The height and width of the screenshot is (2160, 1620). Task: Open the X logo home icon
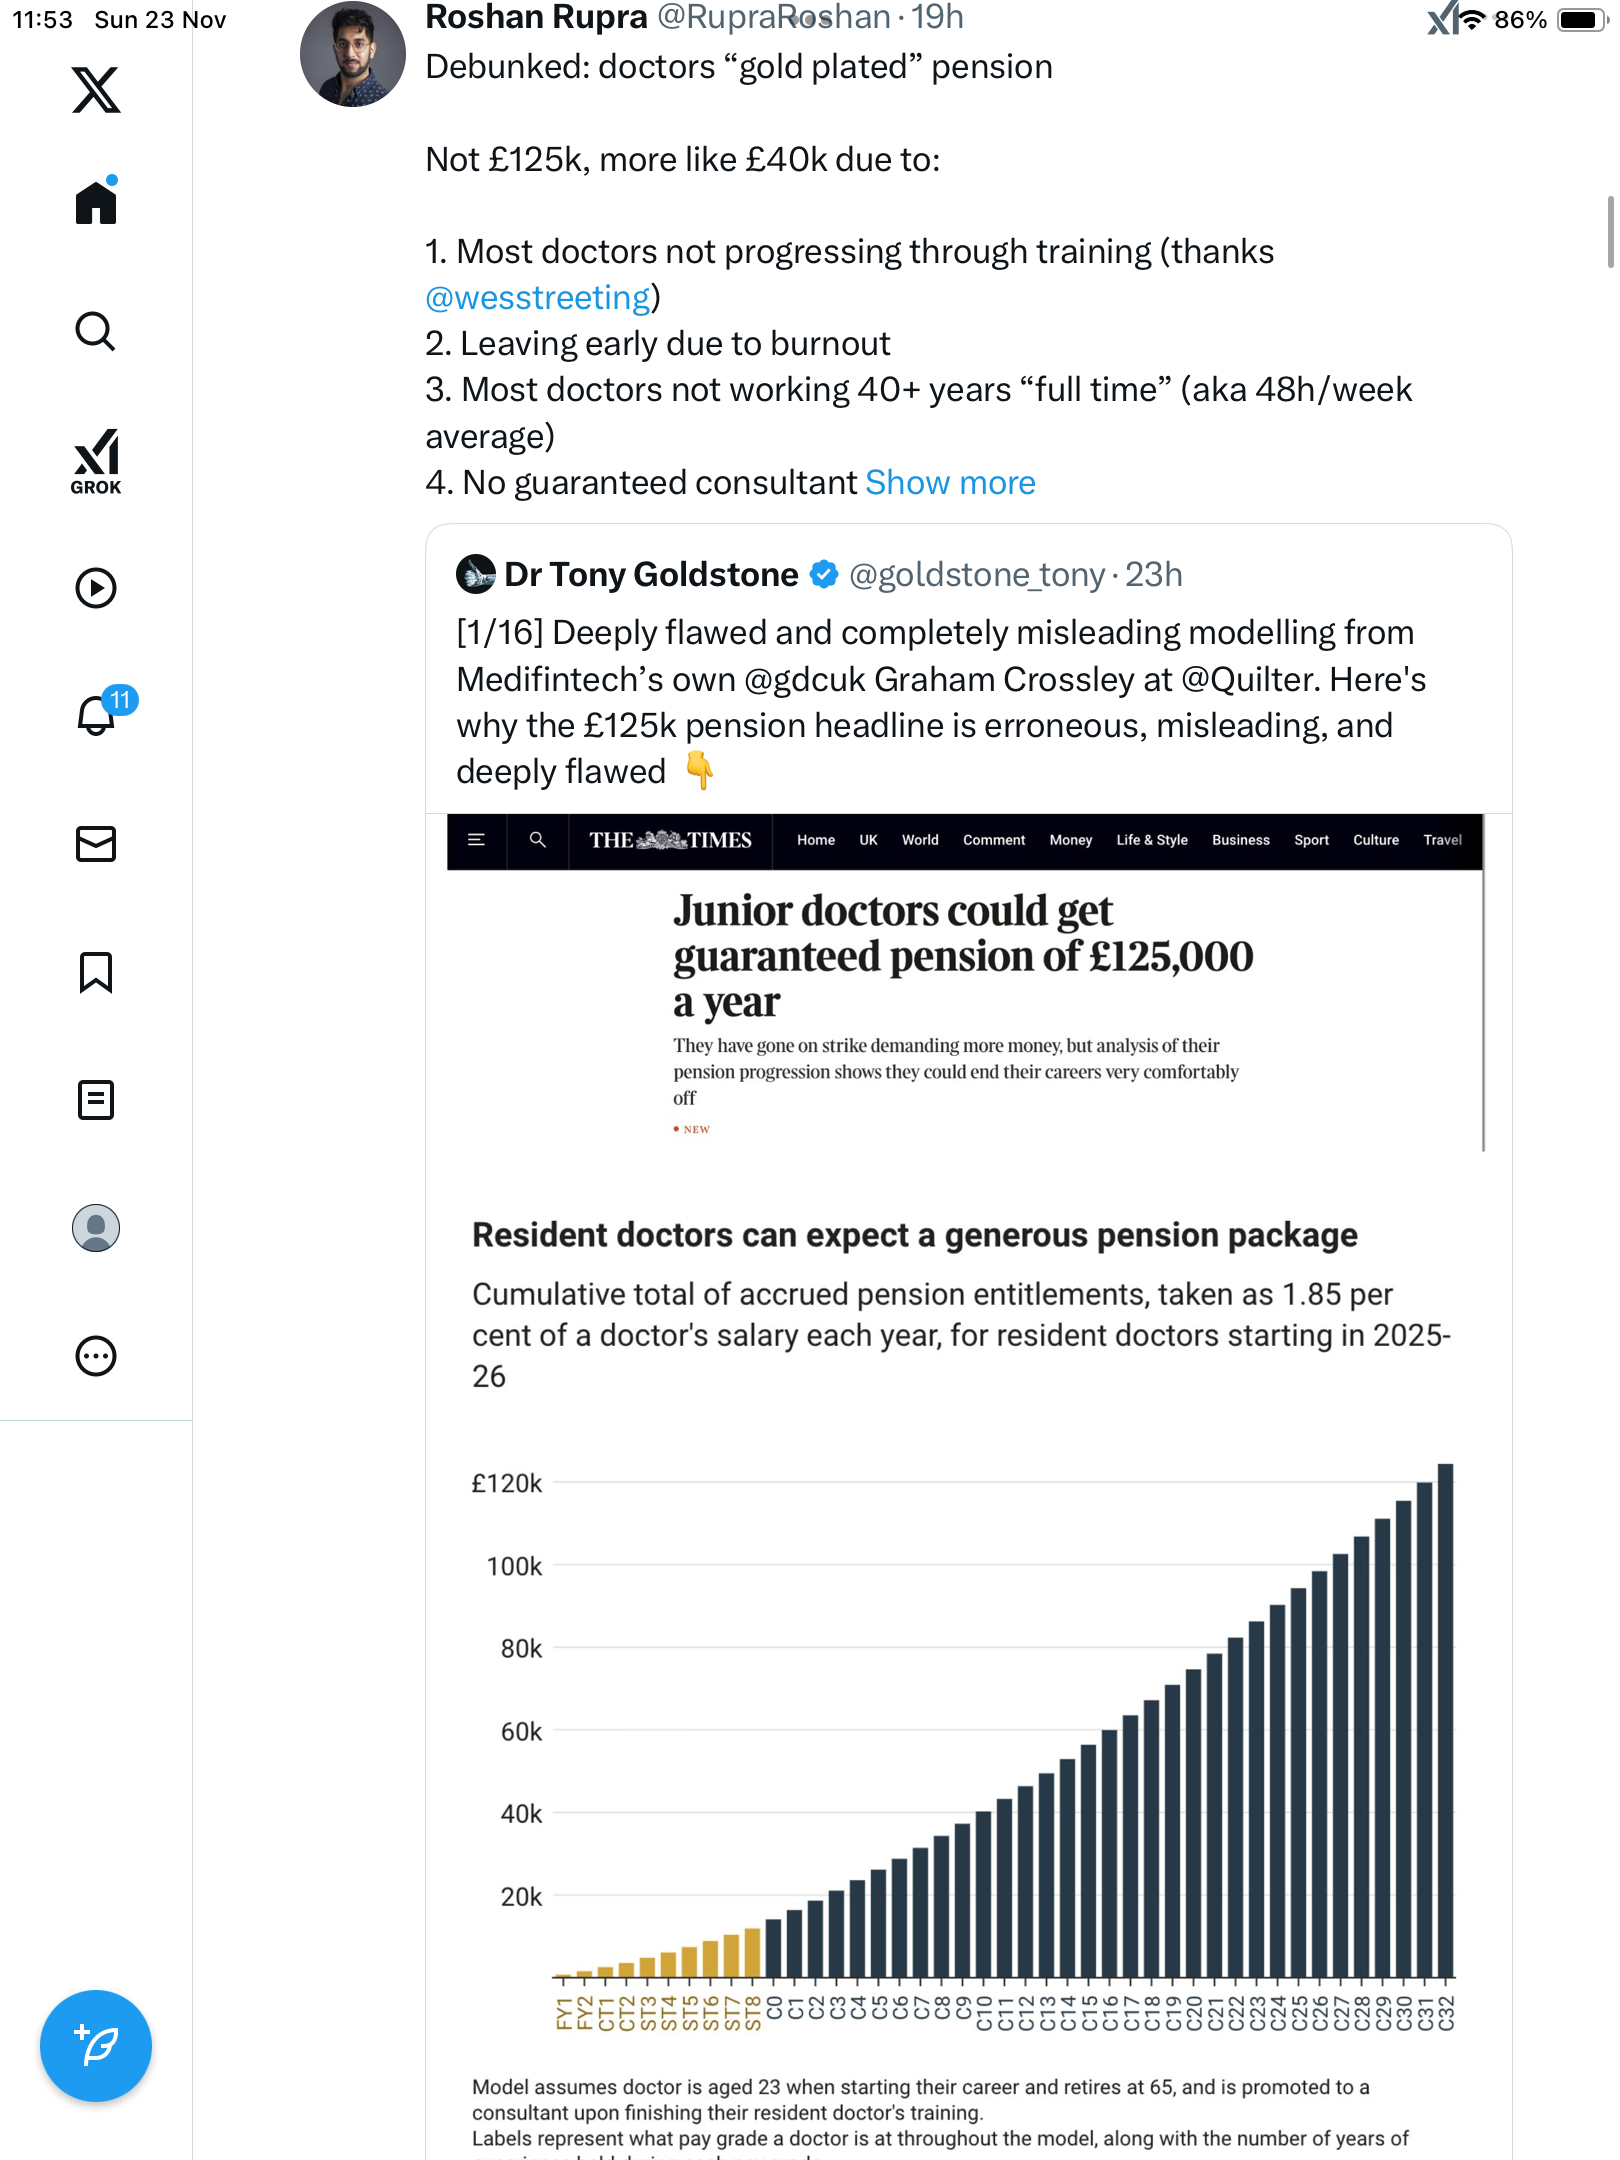click(x=96, y=90)
